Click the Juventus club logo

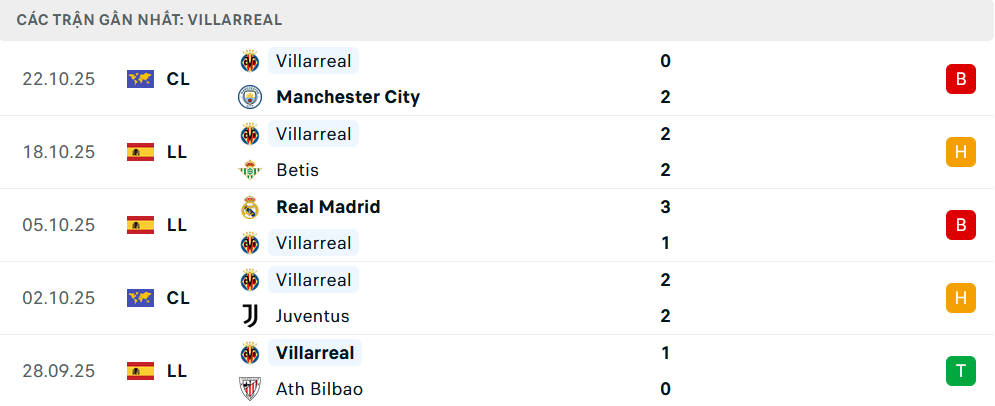(x=249, y=316)
